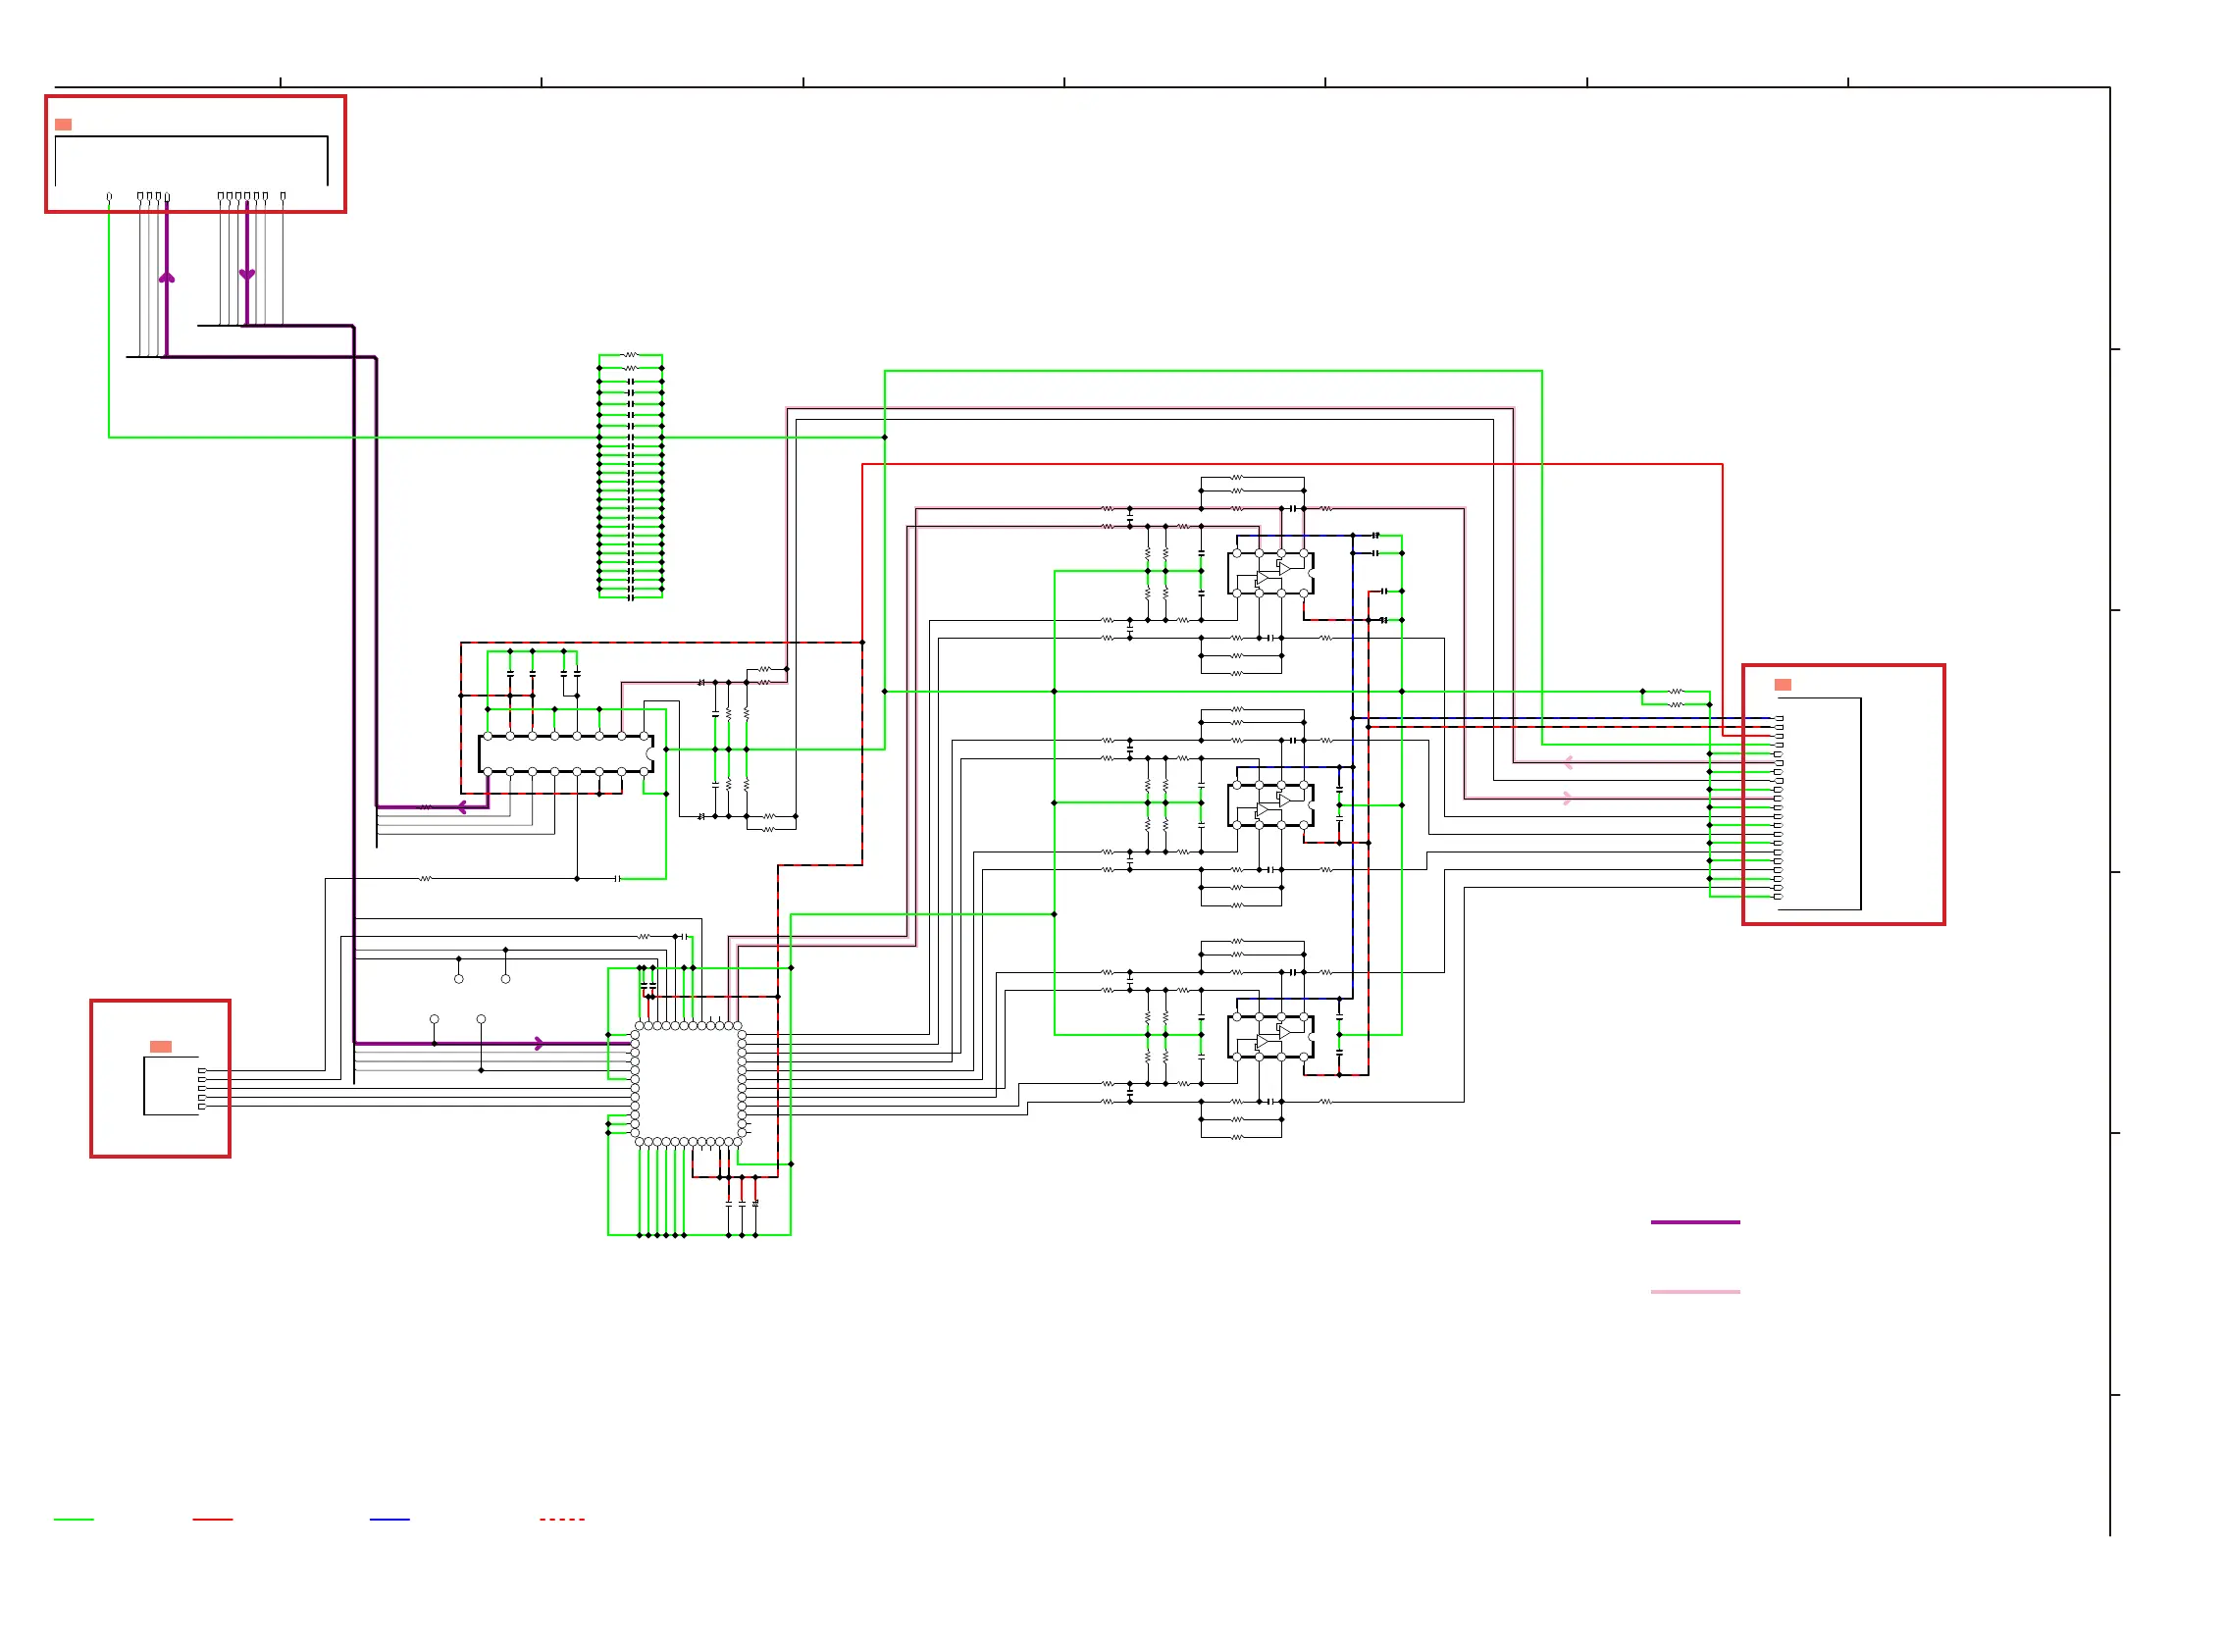The image size is (2225, 1652).
Task: Click the salmon tag in the bottom-left connector box
Action: pos(160,1047)
